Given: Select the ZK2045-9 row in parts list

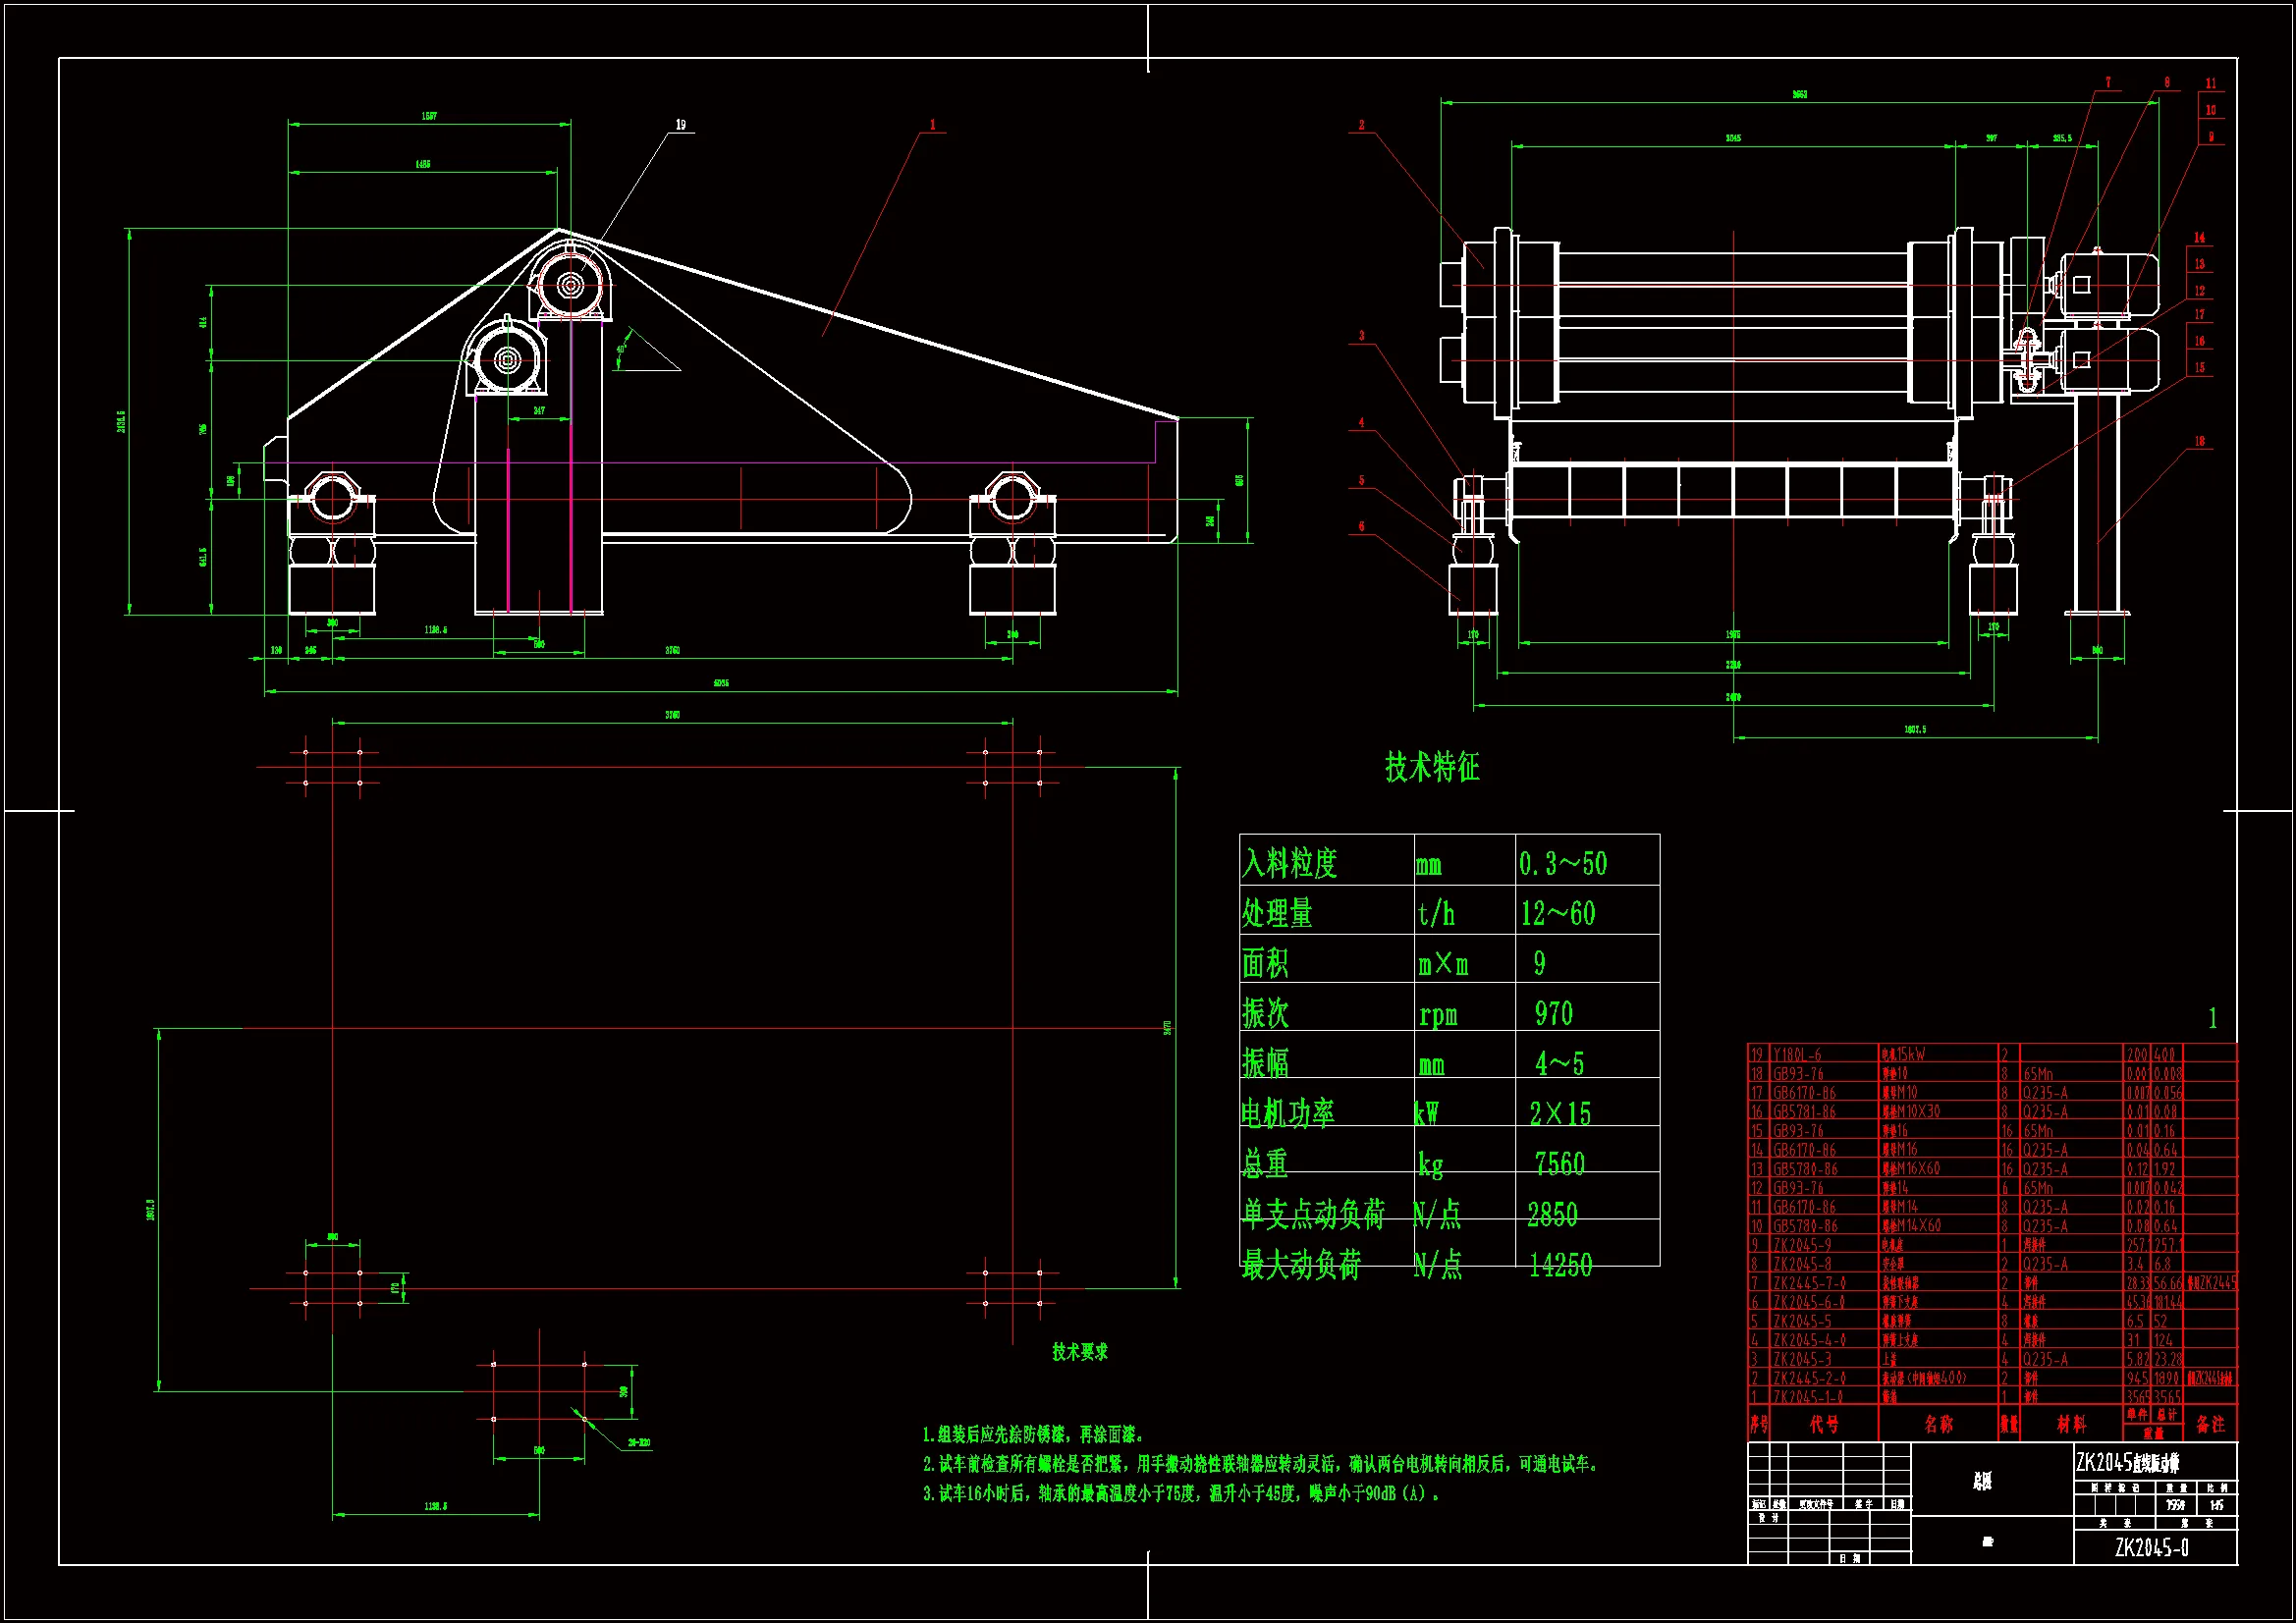Looking at the screenshot, I should [1802, 1245].
